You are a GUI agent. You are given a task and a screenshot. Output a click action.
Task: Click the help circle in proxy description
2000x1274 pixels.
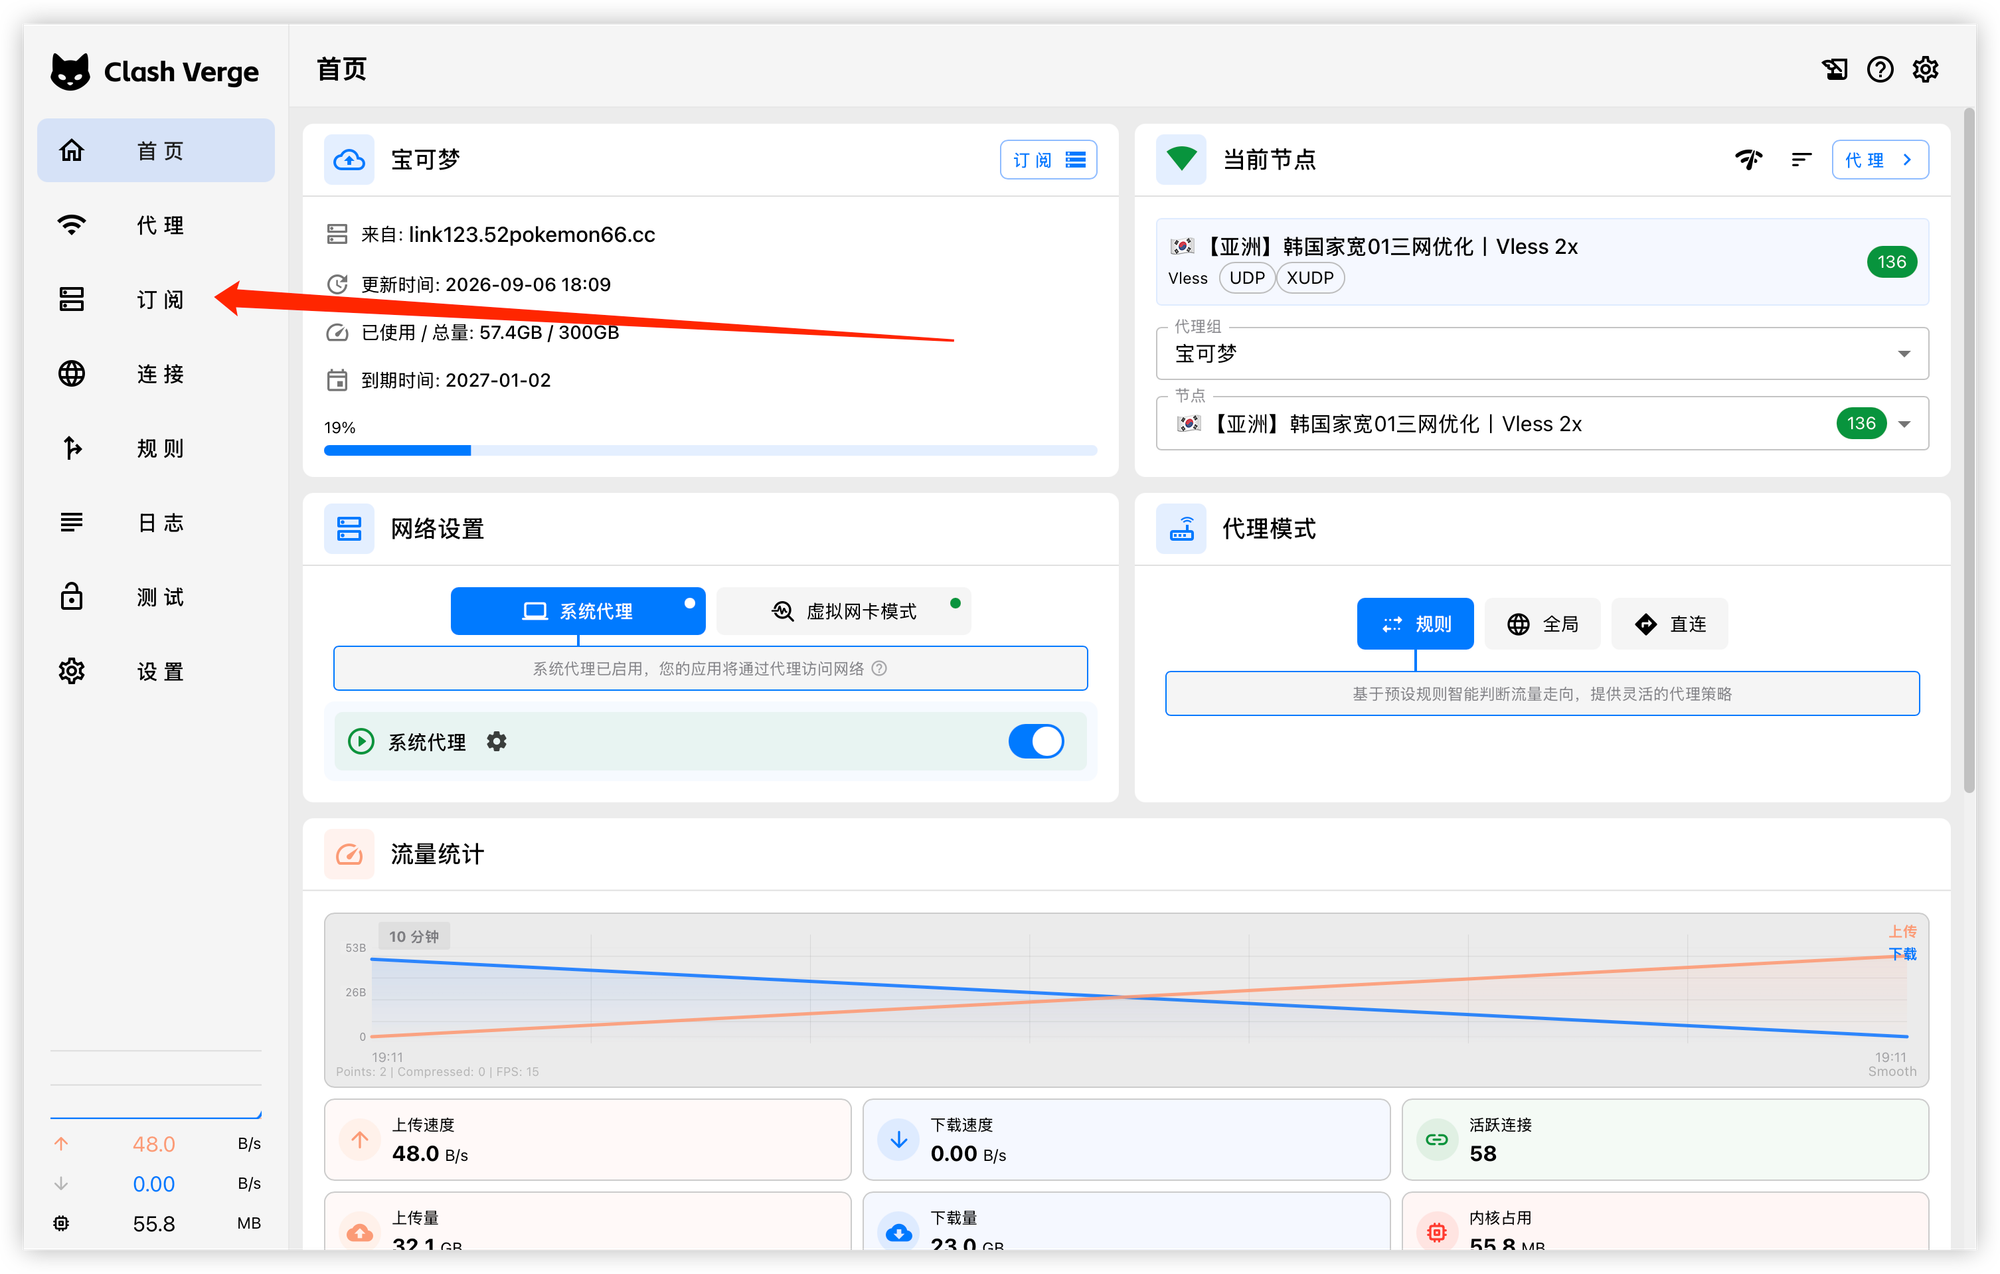(879, 668)
